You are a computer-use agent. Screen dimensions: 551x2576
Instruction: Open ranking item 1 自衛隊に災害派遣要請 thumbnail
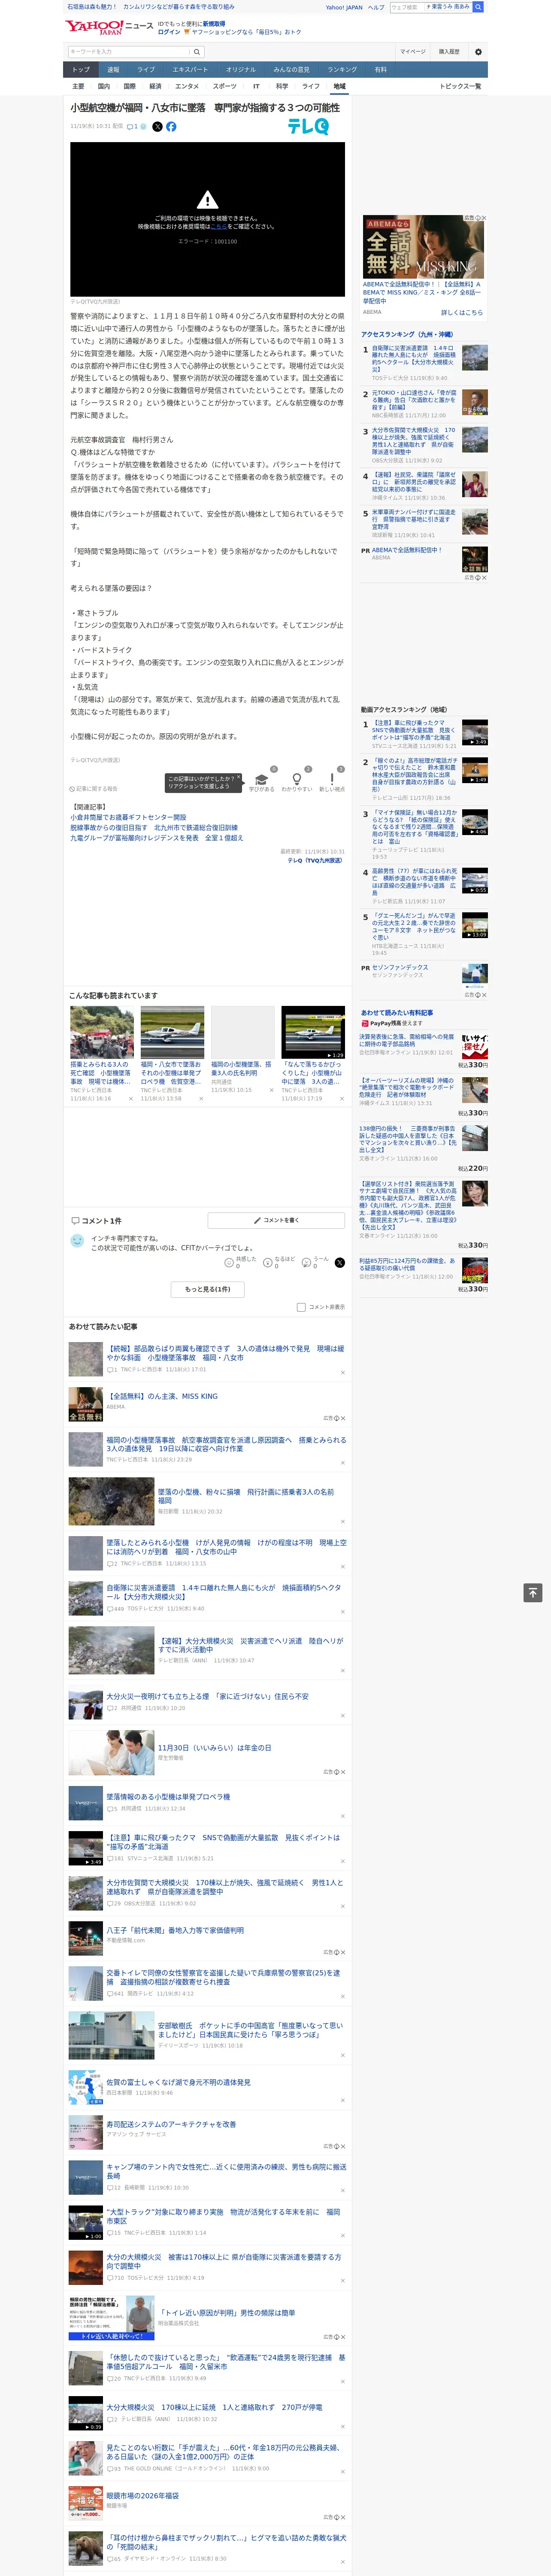coord(475,357)
